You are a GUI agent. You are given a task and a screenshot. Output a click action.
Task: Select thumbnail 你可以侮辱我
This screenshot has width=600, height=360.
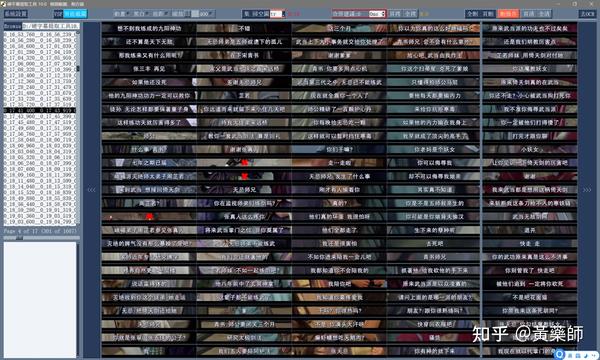(x=434, y=163)
